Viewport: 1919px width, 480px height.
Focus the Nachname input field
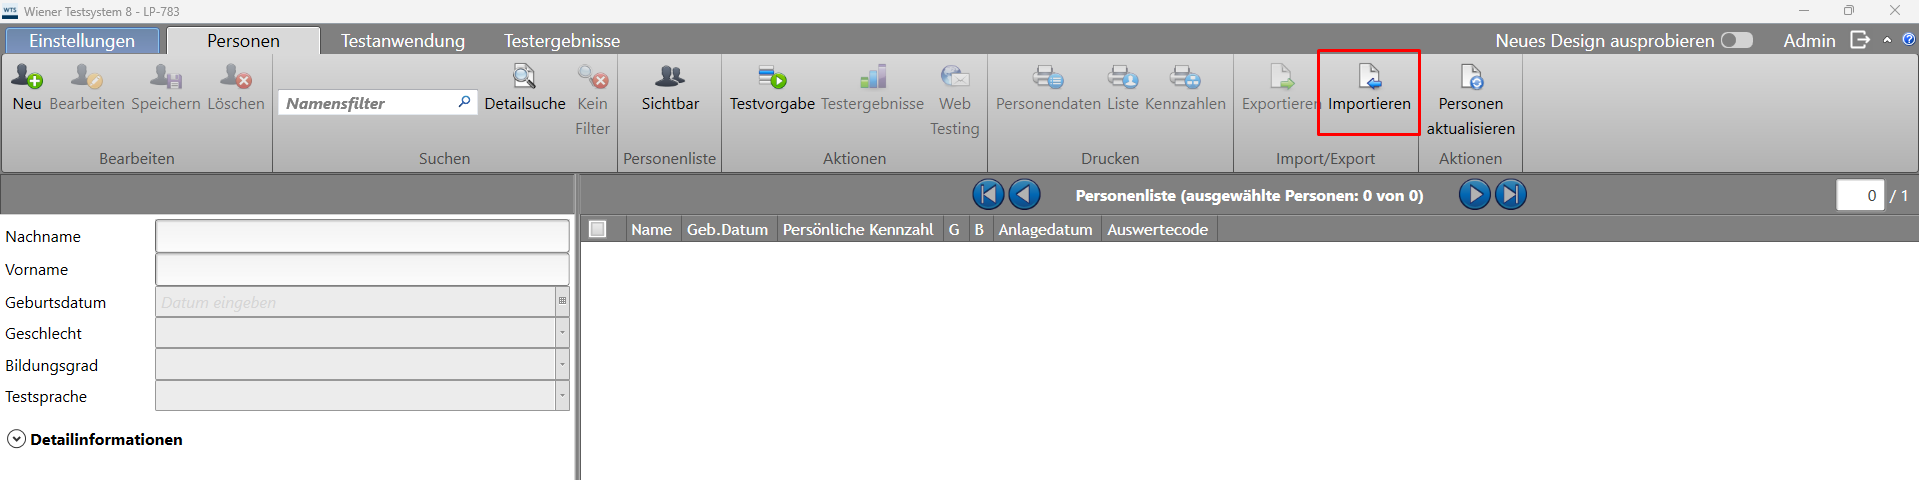pos(362,236)
